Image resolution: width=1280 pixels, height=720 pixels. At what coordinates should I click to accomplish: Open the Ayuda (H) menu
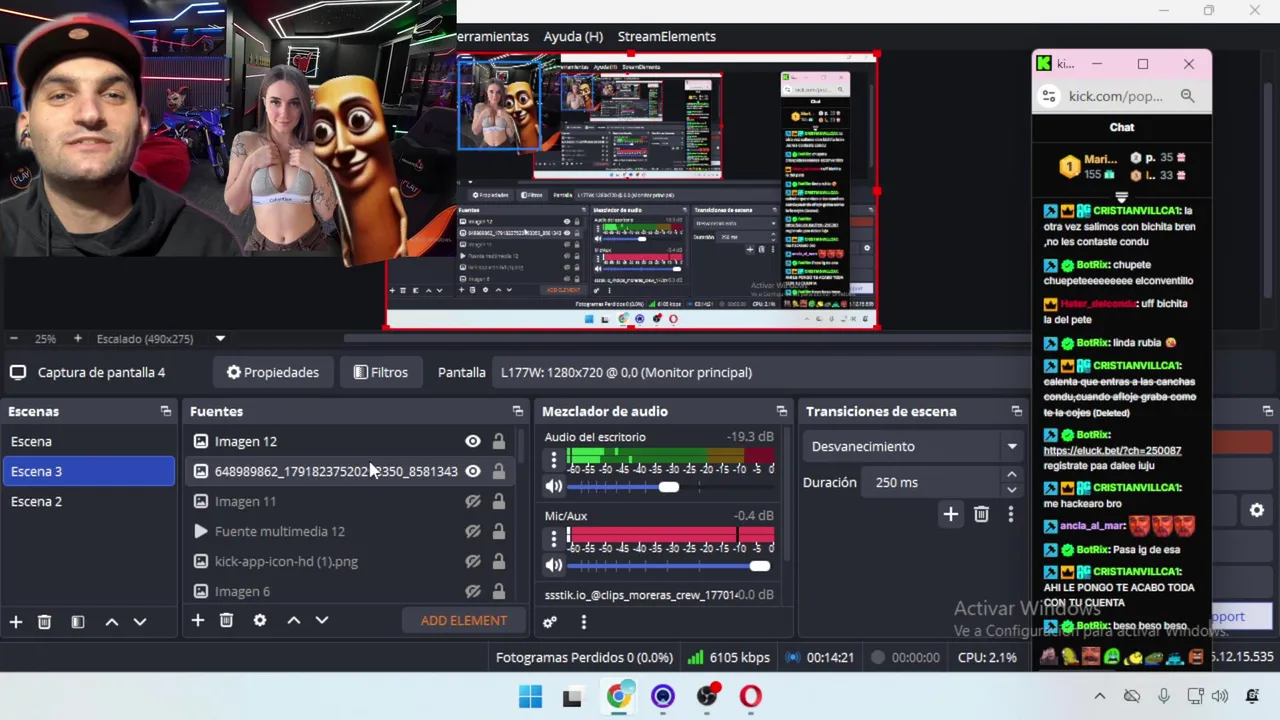[573, 36]
